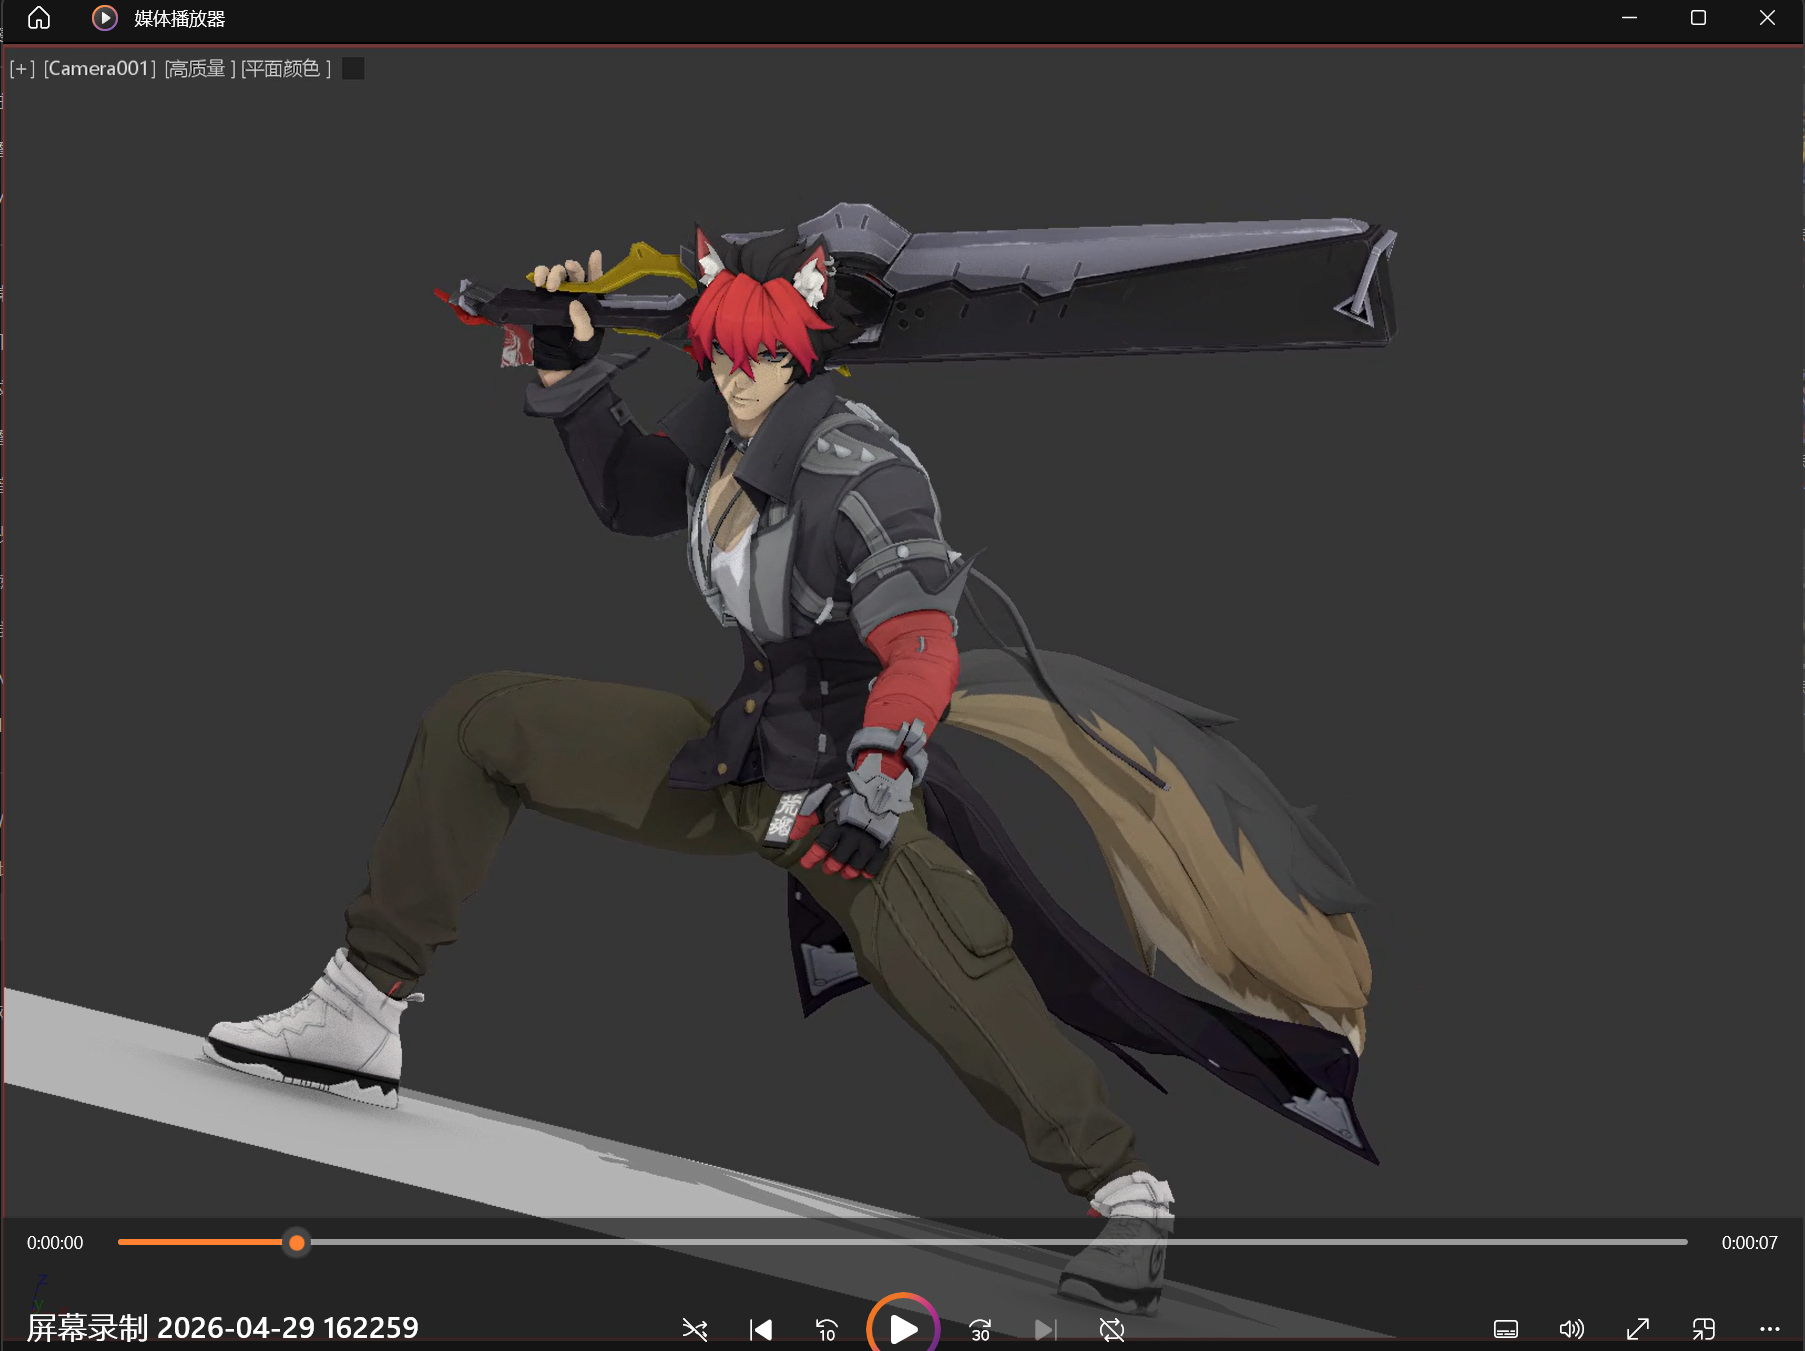The width and height of the screenshot is (1805, 1351).
Task: Click the [+] viewport label in the video
Action: pos(22,68)
